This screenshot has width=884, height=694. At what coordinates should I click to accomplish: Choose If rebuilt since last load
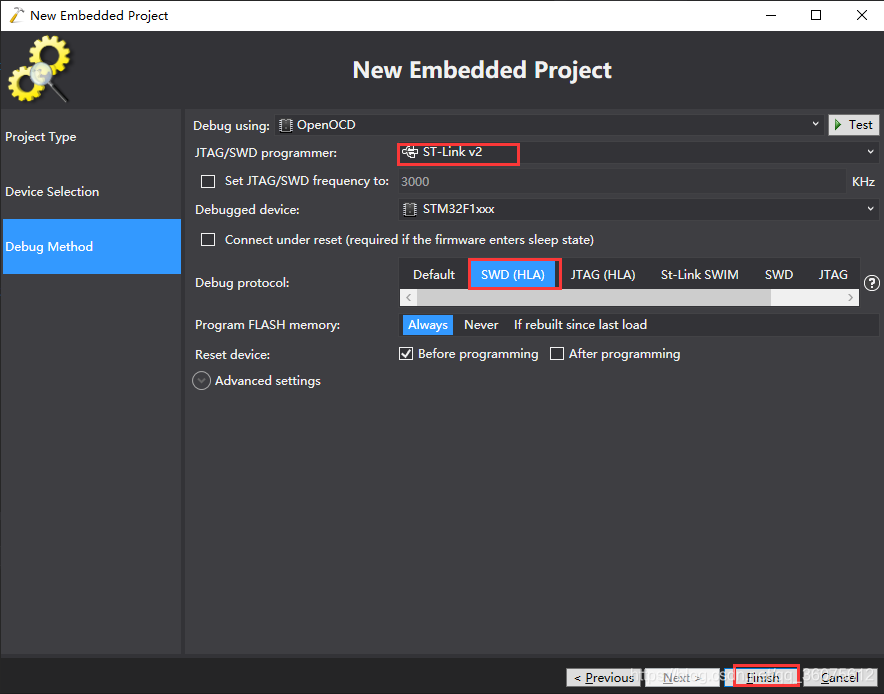click(x=580, y=325)
